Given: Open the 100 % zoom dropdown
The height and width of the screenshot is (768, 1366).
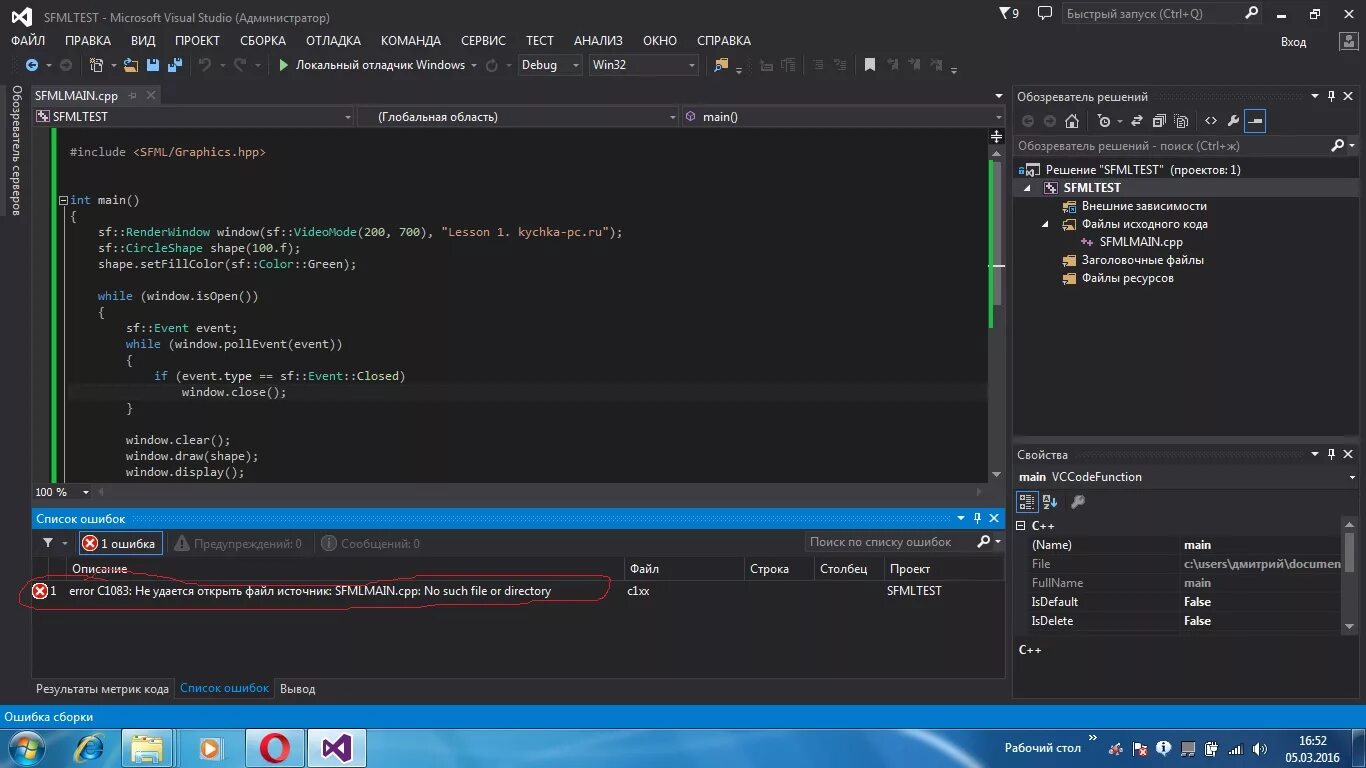Looking at the screenshot, I should [85, 492].
